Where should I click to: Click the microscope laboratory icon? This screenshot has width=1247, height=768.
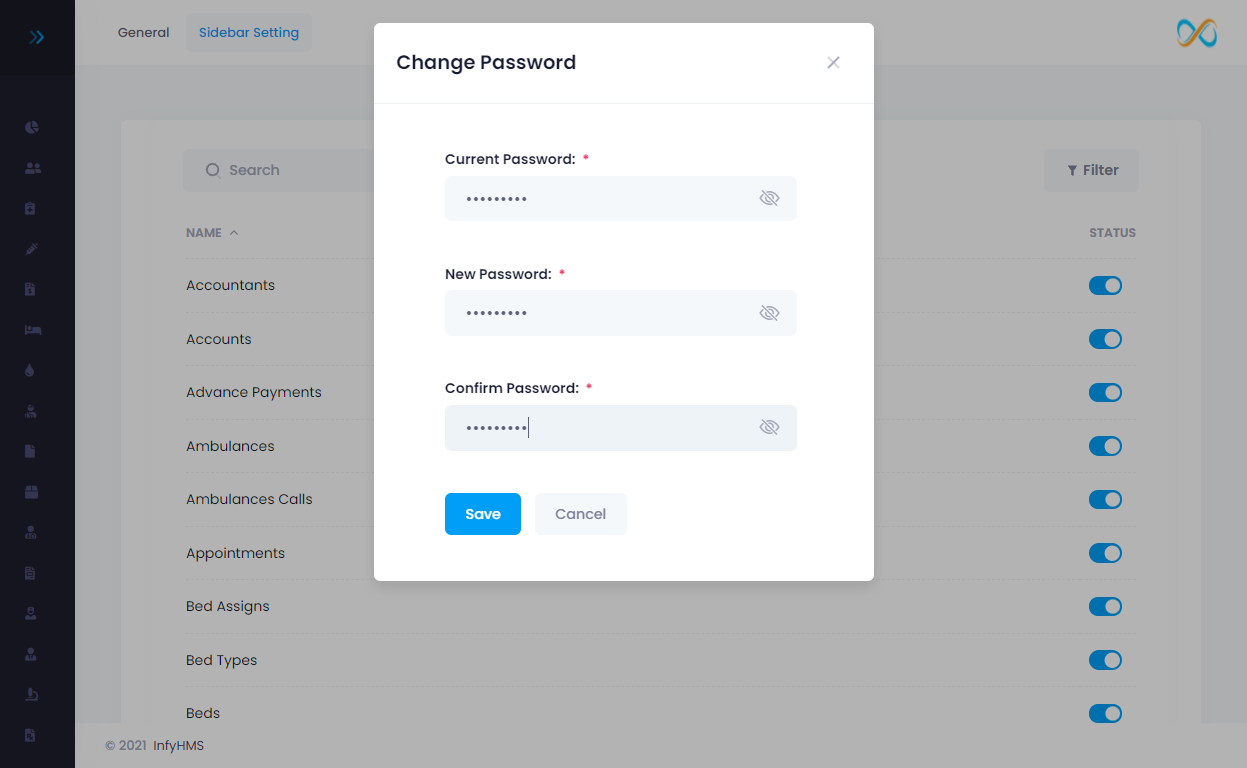[x=30, y=694]
